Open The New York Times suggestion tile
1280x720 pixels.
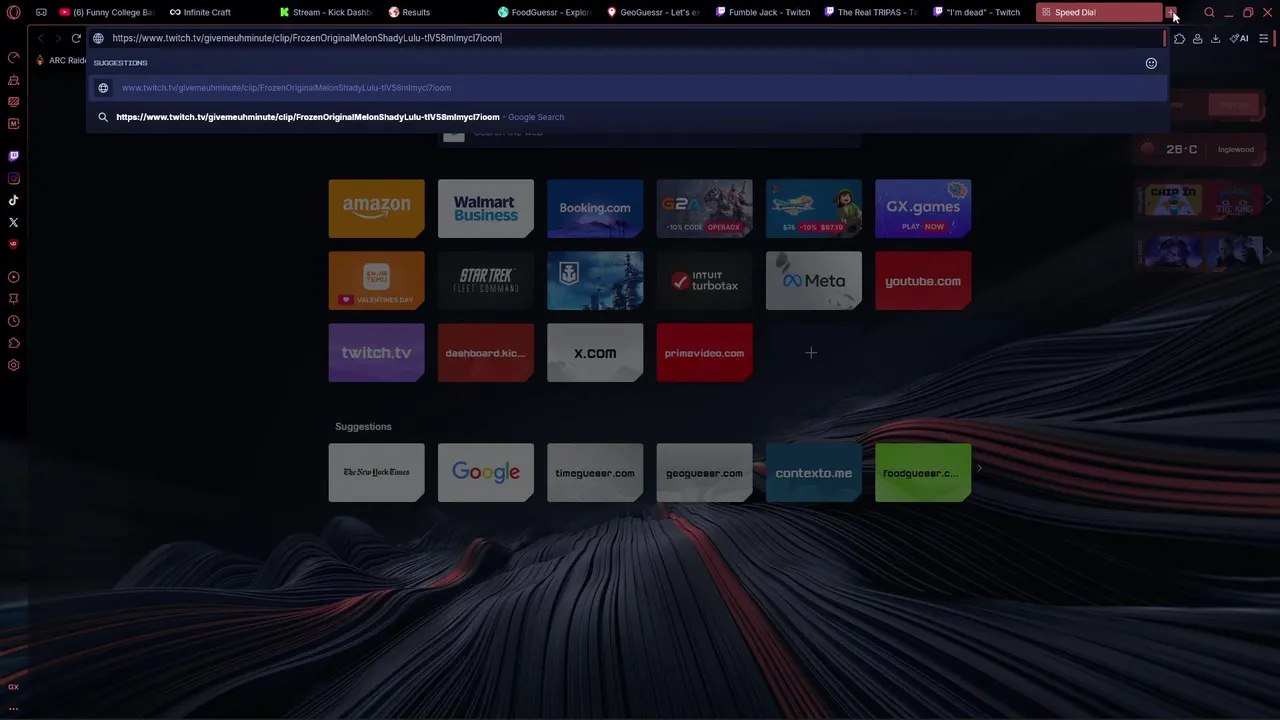coord(376,473)
